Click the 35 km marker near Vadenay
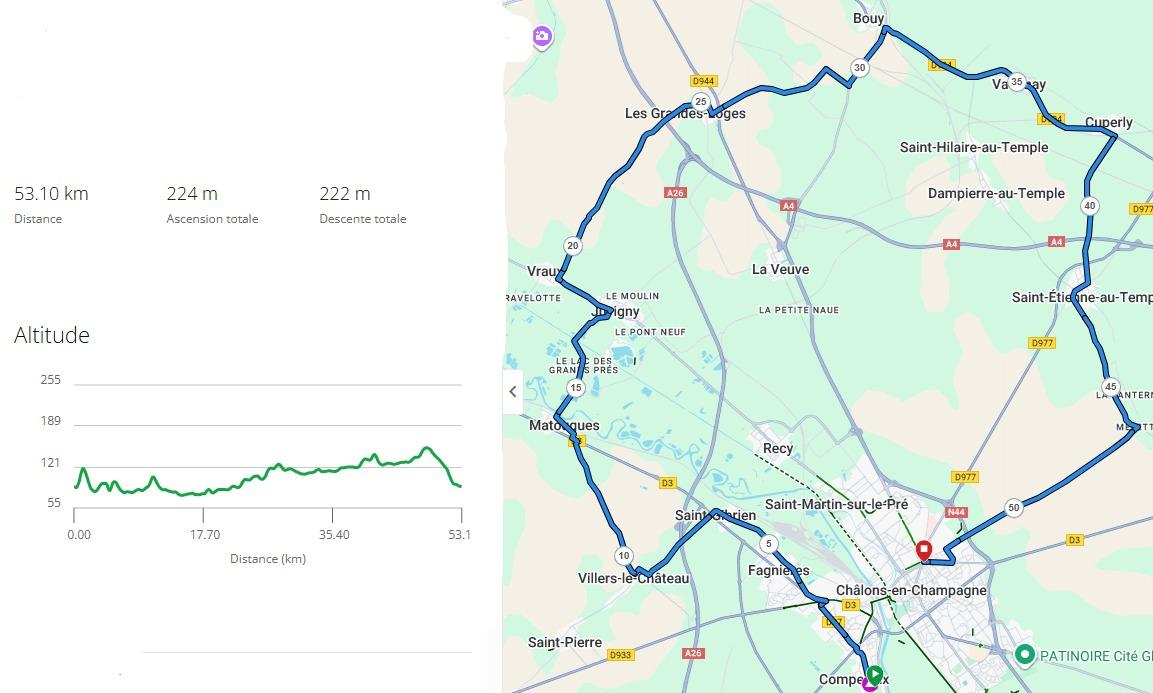This screenshot has height=693, width=1153. point(1017,82)
